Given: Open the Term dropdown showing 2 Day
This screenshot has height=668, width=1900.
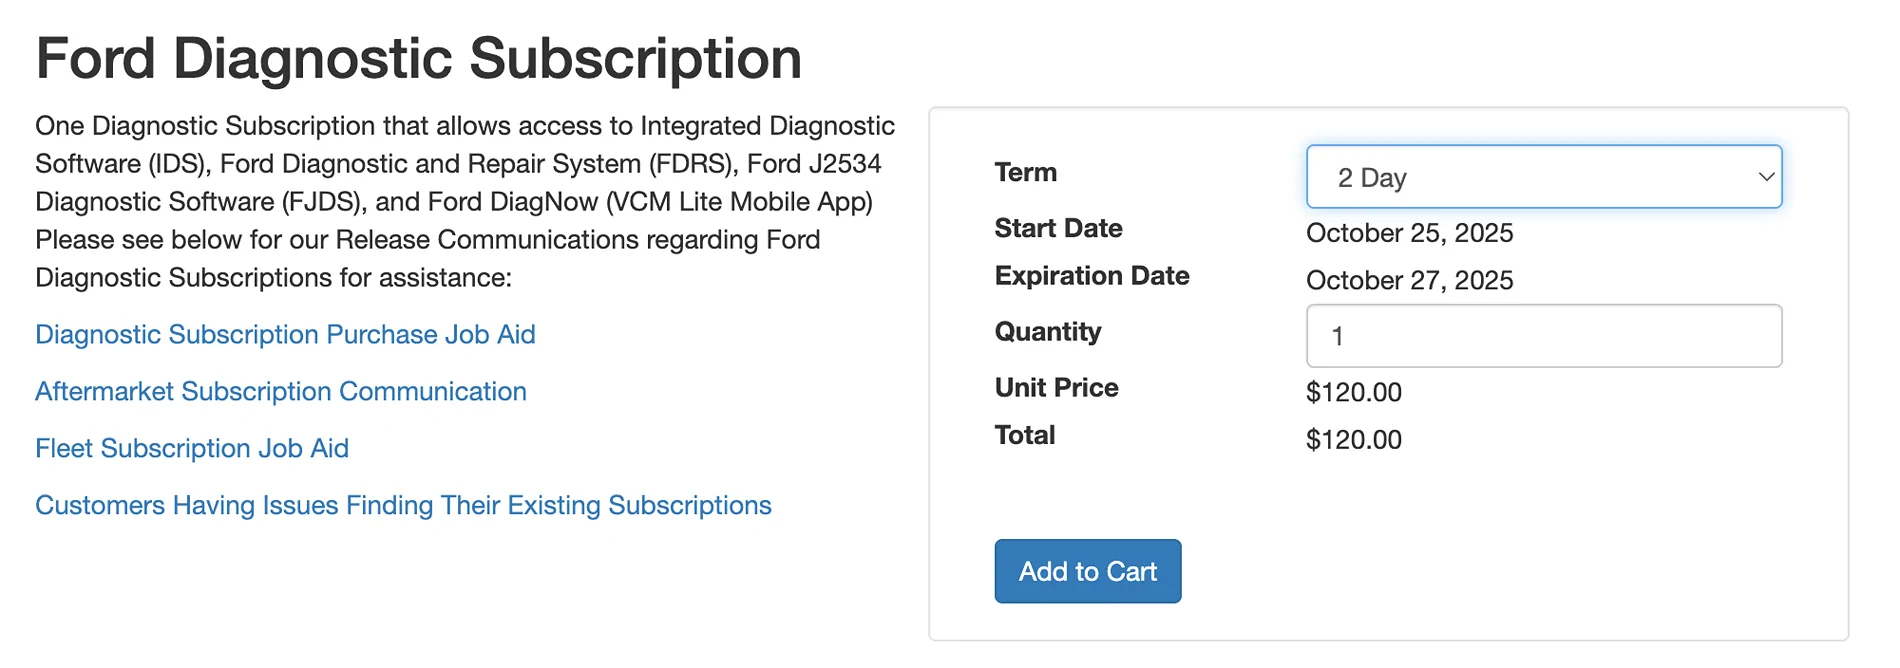Looking at the screenshot, I should coord(1542,177).
